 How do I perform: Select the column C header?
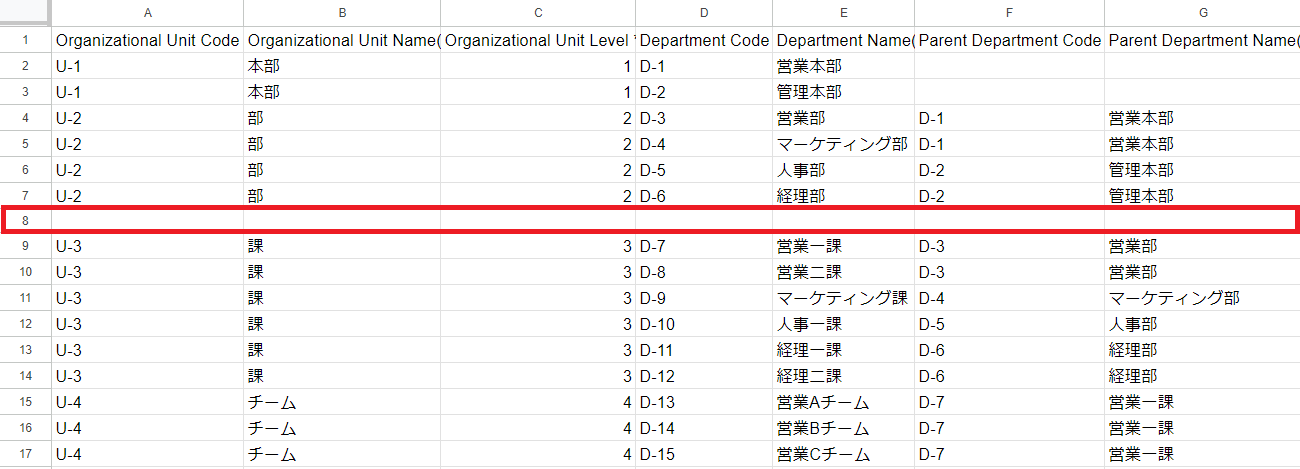[538, 13]
